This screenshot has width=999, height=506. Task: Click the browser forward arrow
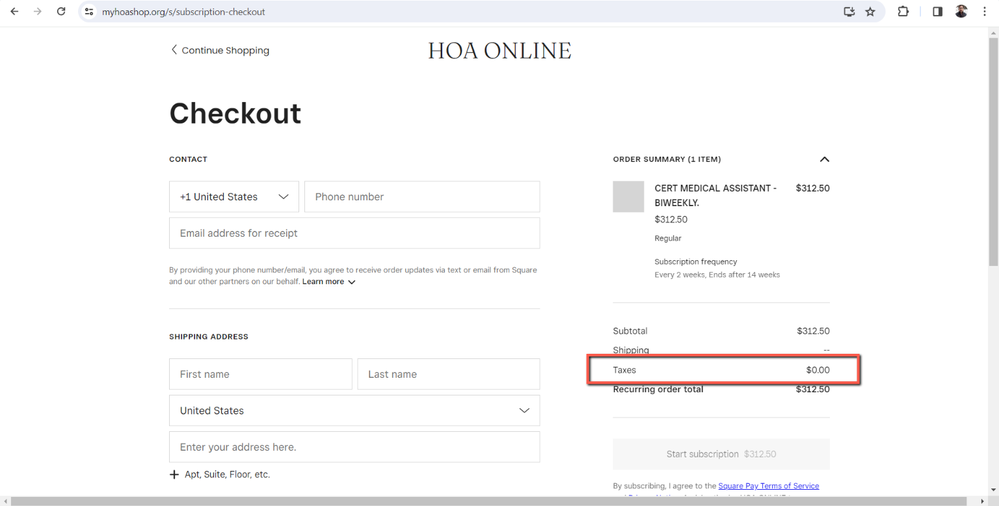pyautogui.click(x=37, y=12)
